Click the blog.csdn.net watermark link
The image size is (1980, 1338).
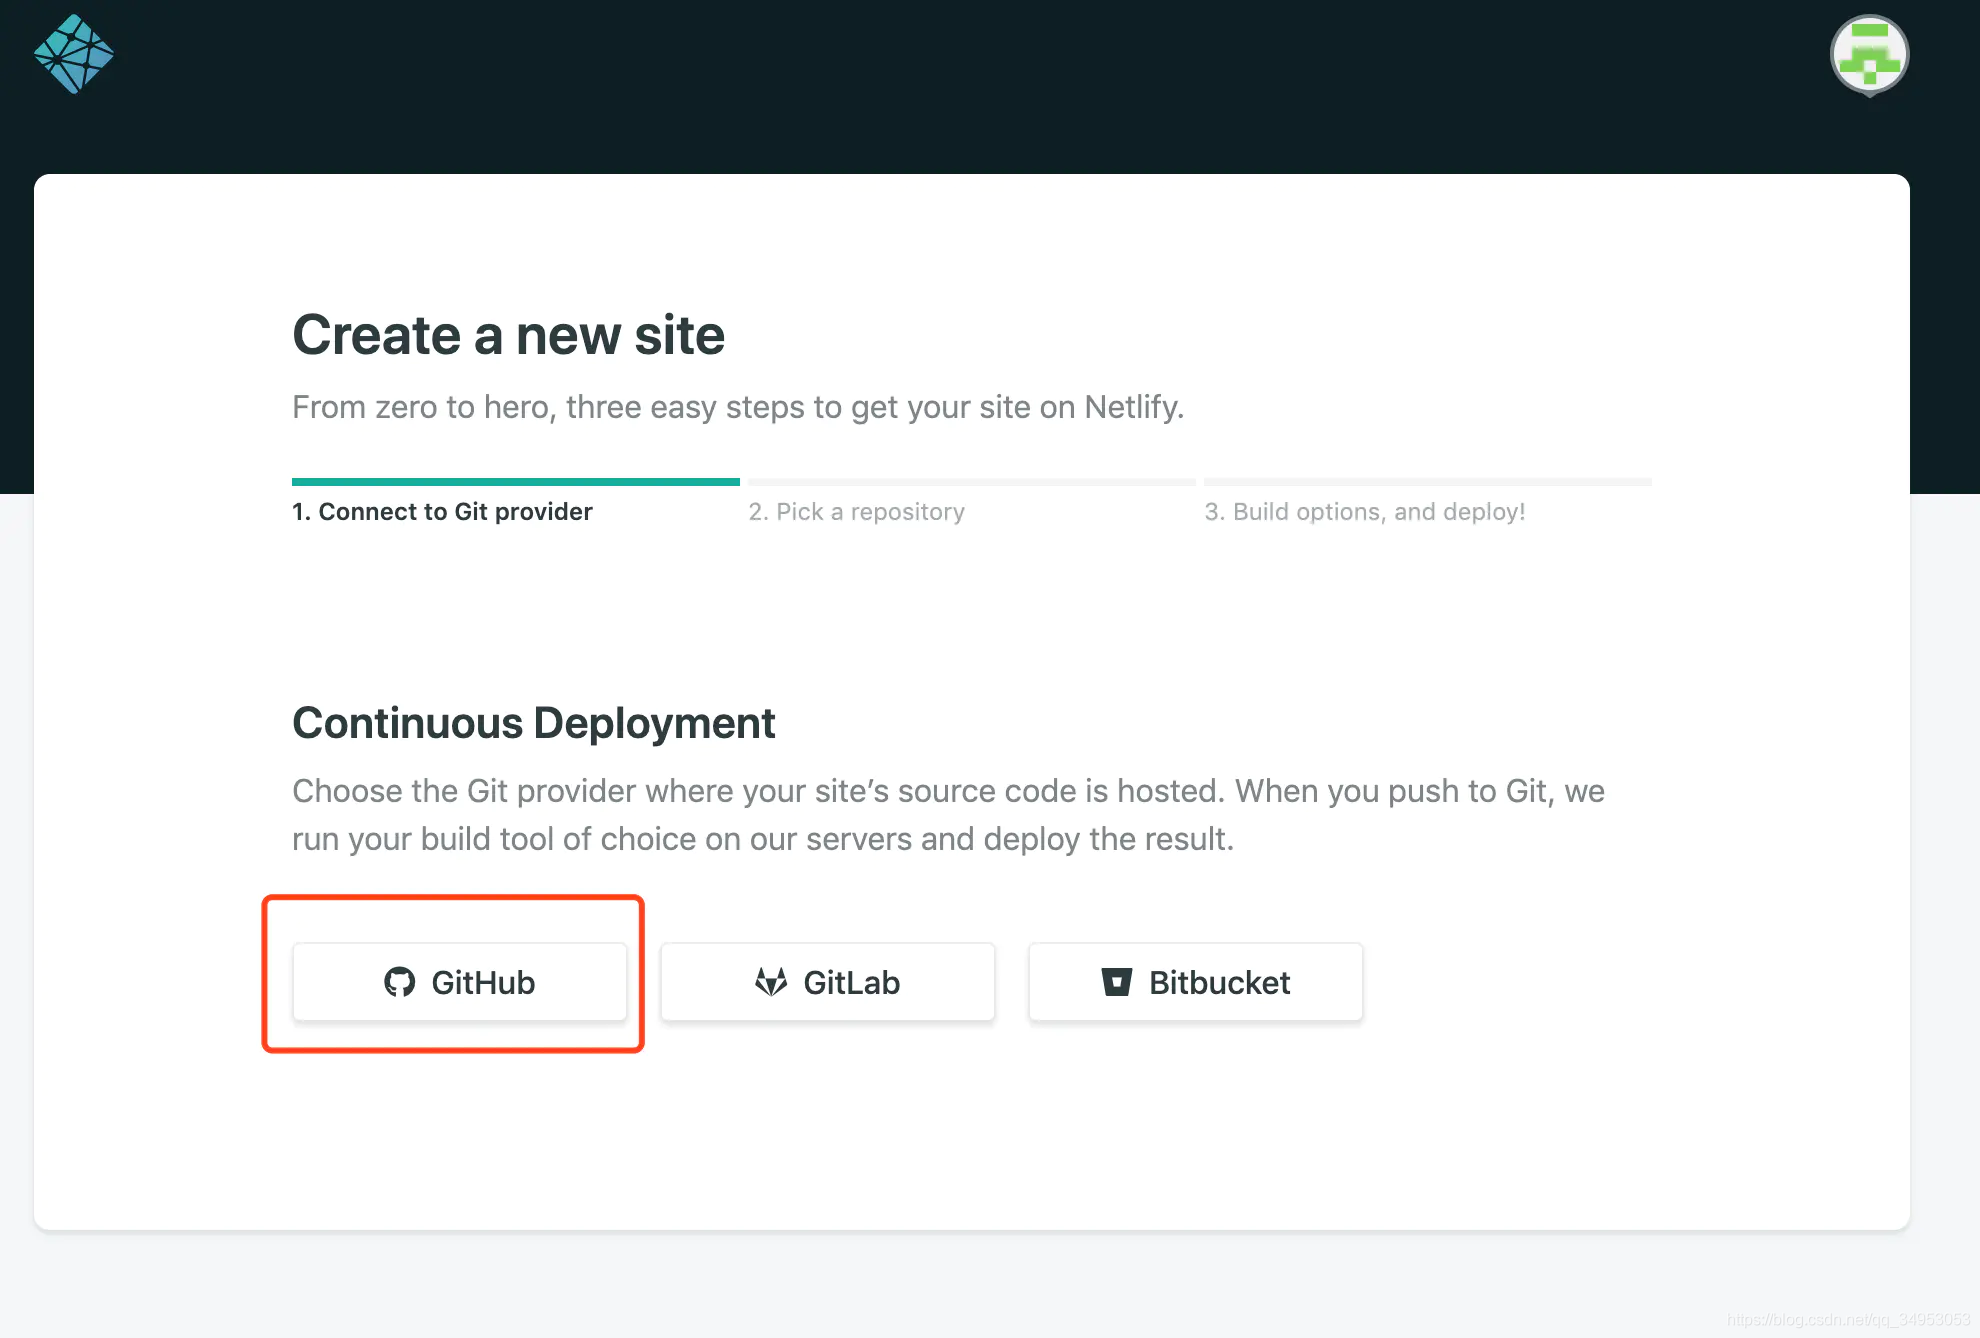pyautogui.click(x=1847, y=1320)
